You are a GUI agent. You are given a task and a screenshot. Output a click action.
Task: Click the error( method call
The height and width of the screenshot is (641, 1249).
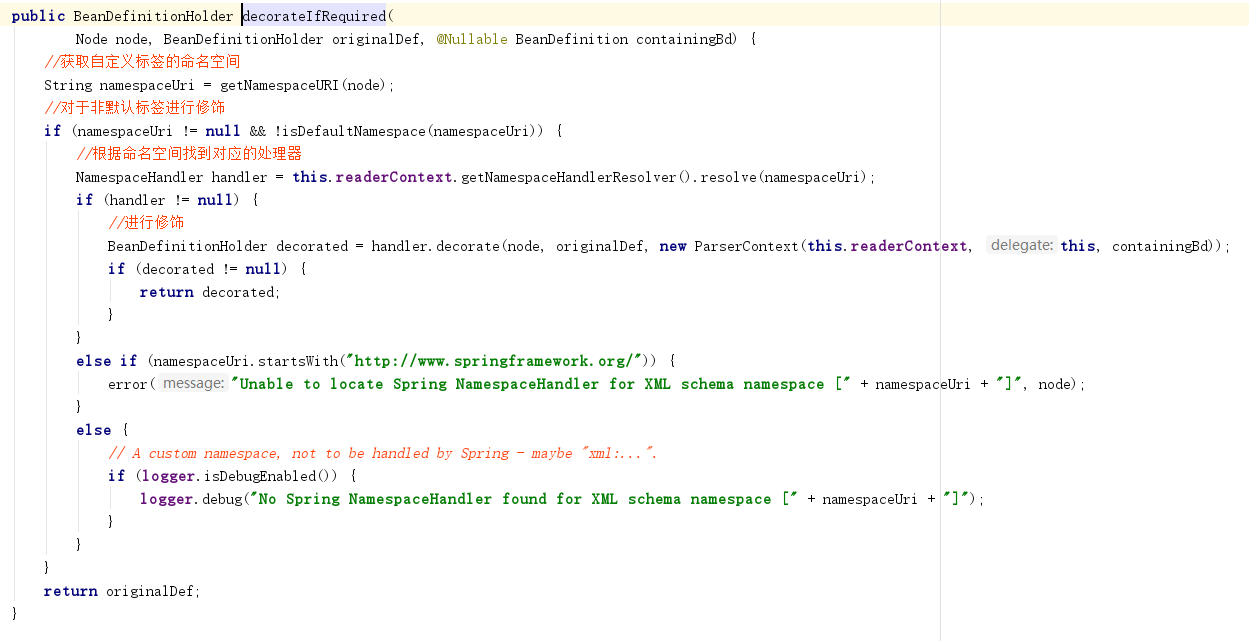coord(130,384)
